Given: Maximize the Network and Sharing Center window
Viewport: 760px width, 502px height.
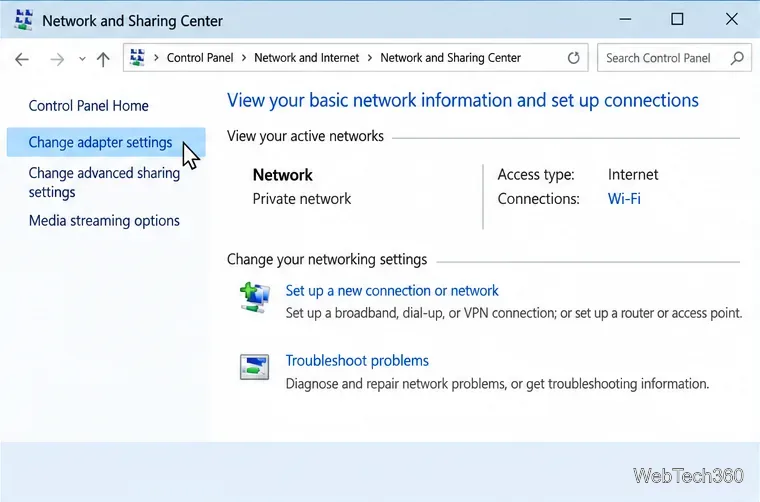Looking at the screenshot, I should [x=677, y=19].
